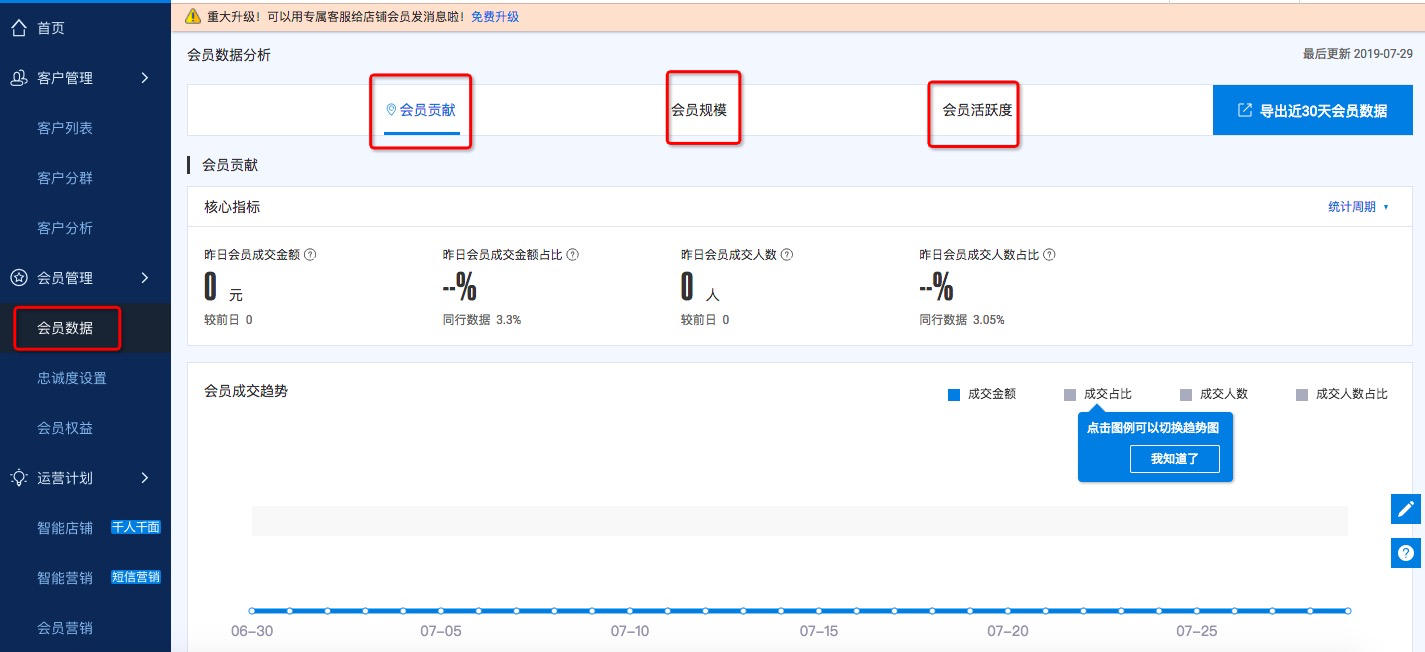Toggle the 成交金额 legend square

point(954,395)
